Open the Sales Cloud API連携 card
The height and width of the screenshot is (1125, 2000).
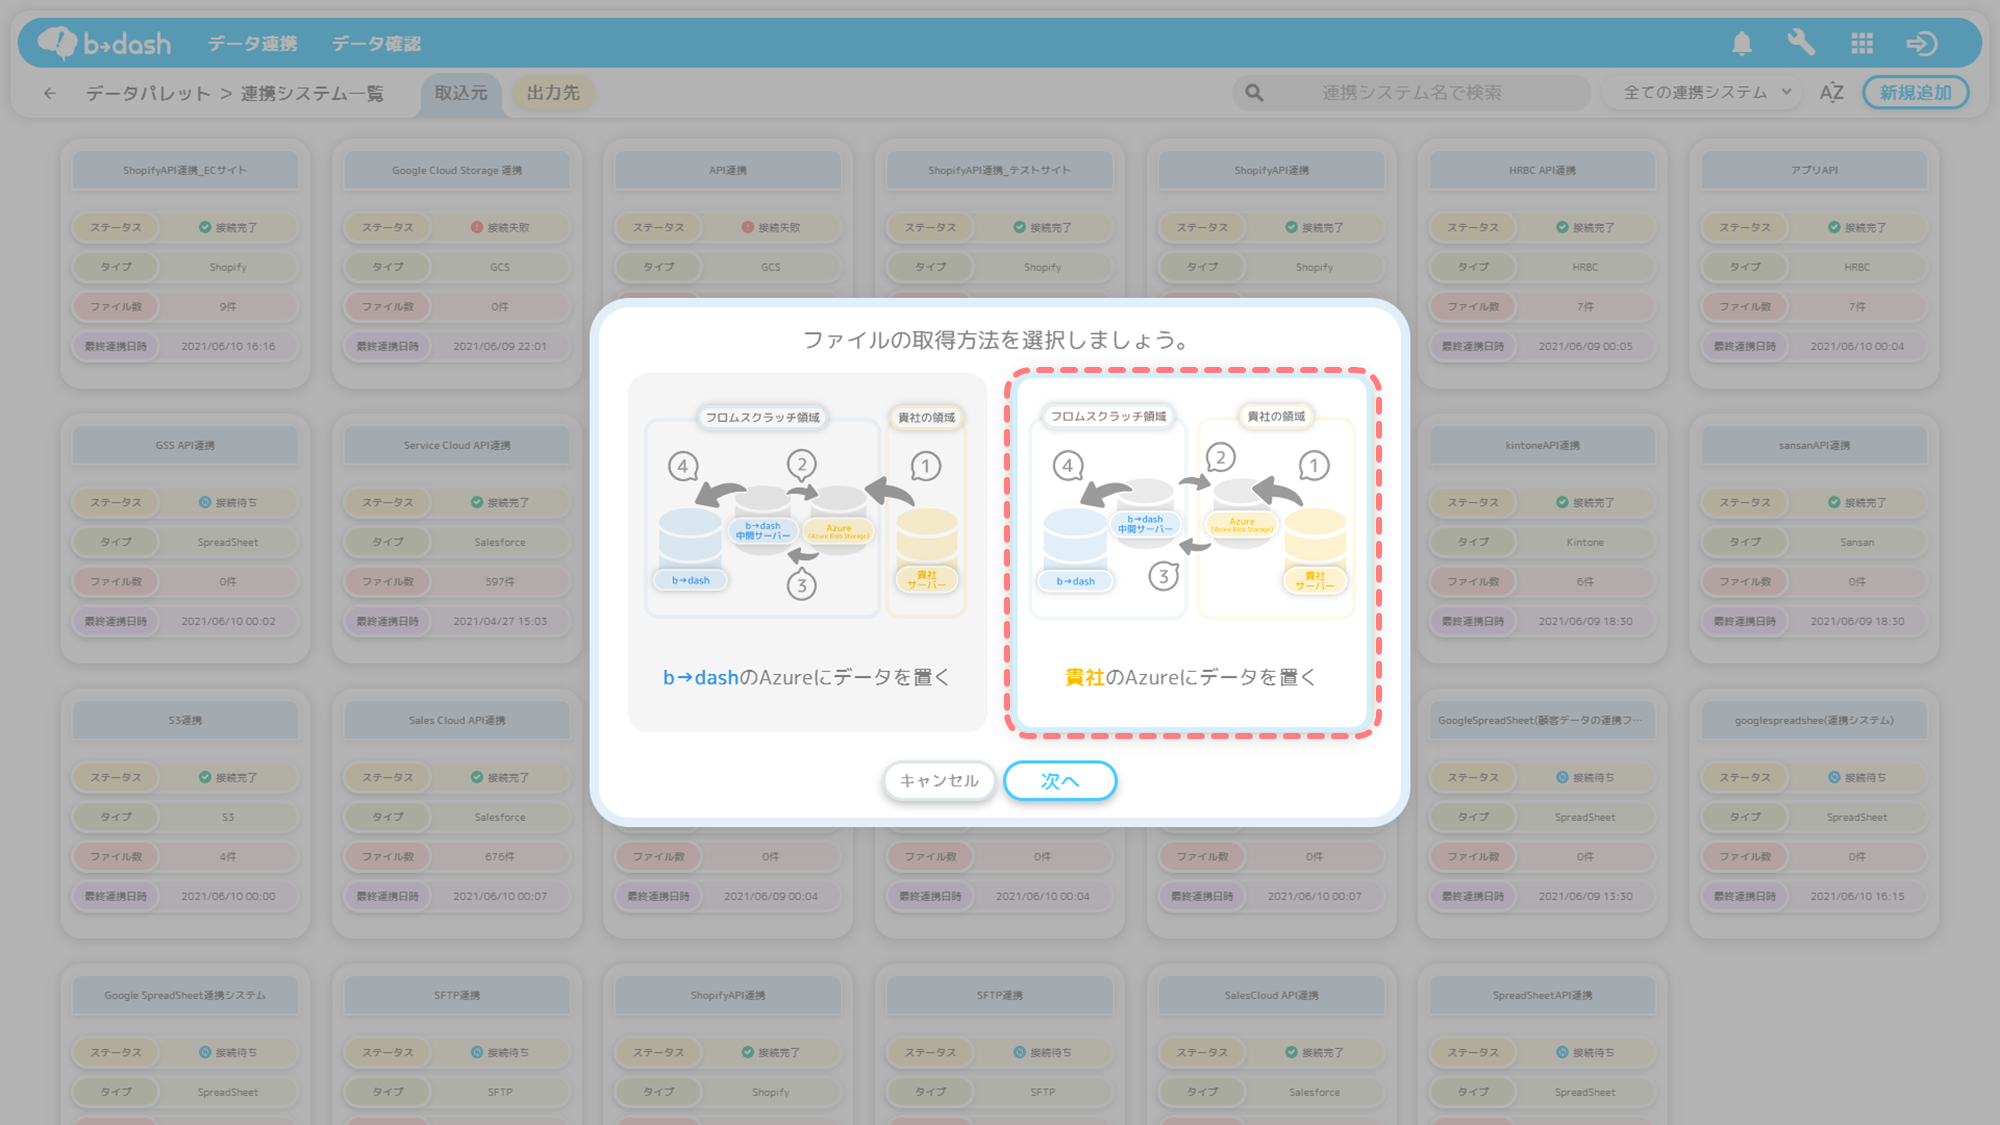[x=457, y=813]
